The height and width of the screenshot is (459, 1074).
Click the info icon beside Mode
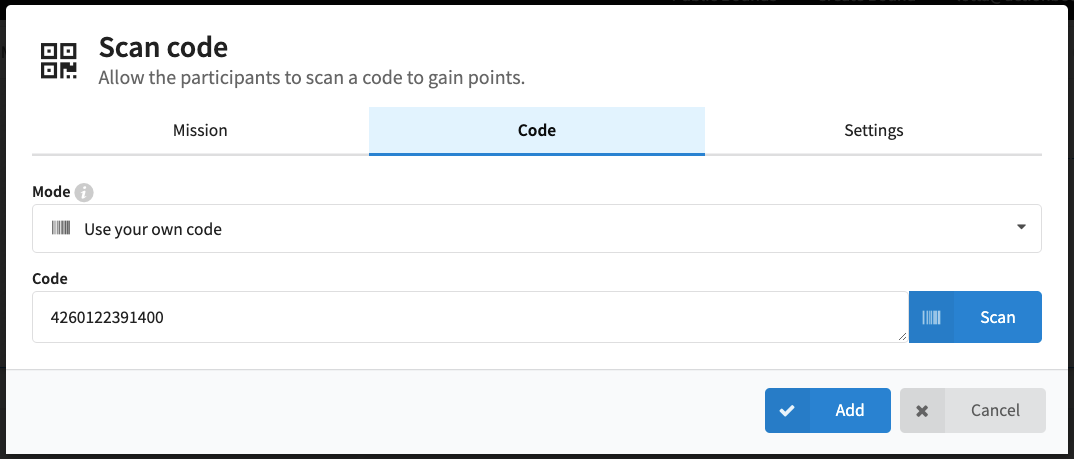click(84, 193)
